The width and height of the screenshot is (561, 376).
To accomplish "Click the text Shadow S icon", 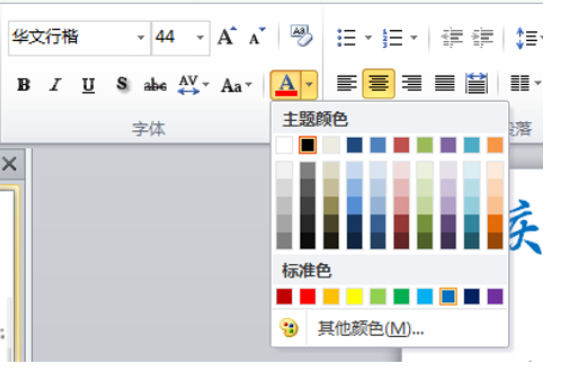I will pos(122,84).
